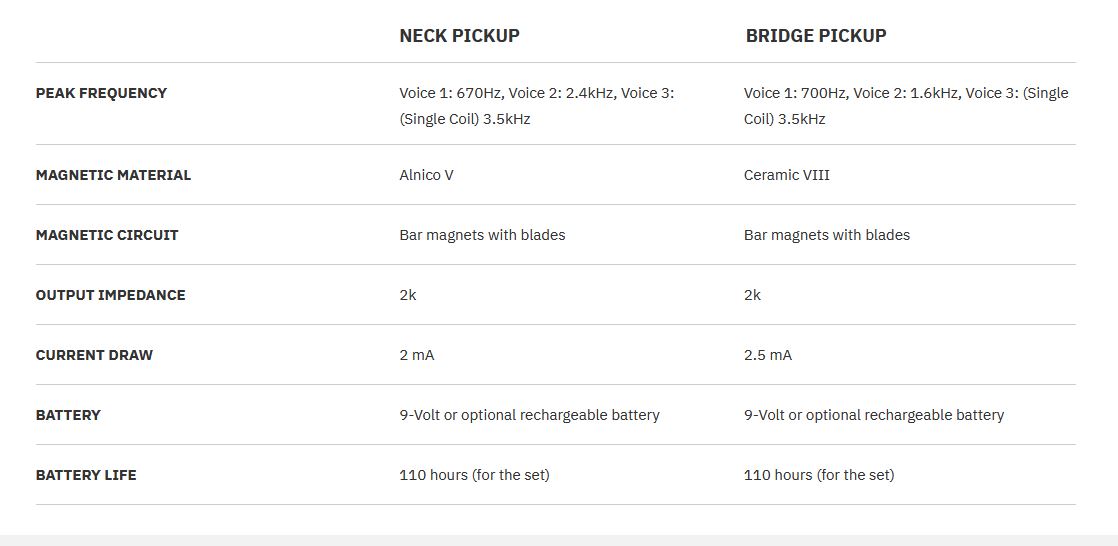Screen dimensions: 1118x546
Task: Click the bridge pickup 2k impedance value
Action: click(x=752, y=294)
